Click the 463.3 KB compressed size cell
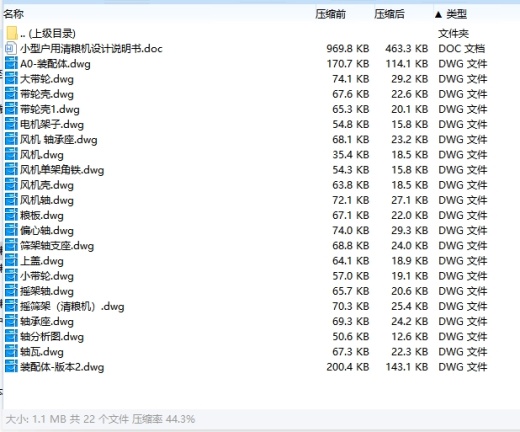This screenshot has width=520, height=432. [x=406, y=49]
